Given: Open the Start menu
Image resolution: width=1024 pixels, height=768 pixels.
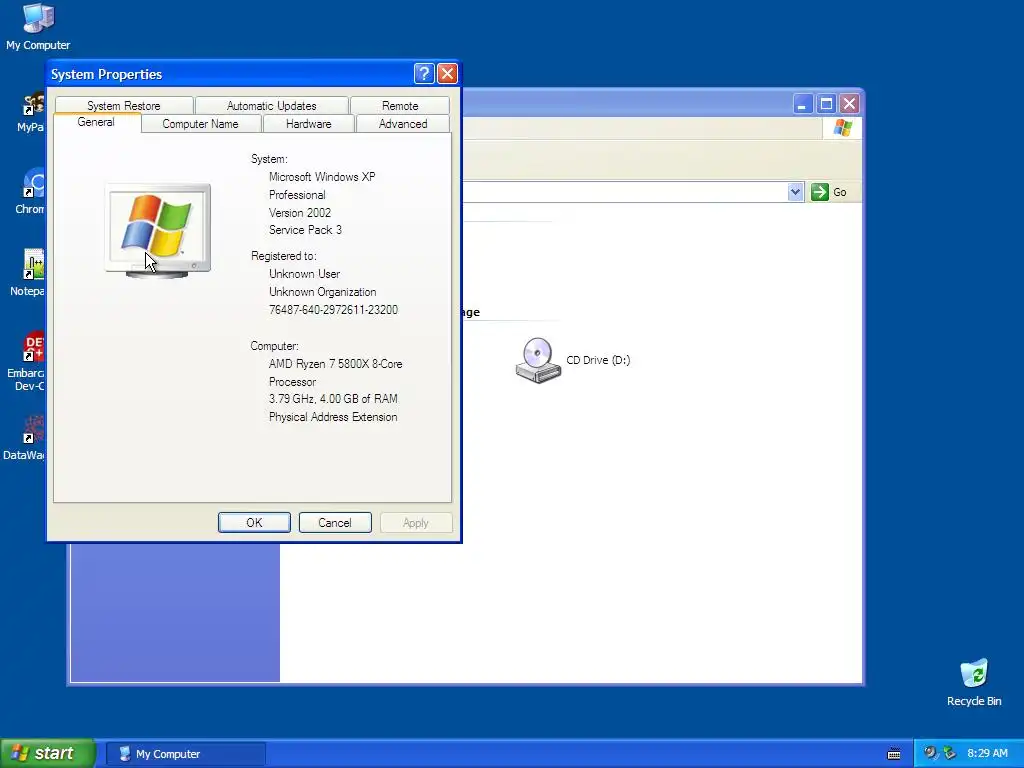Looking at the screenshot, I should click(x=48, y=753).
